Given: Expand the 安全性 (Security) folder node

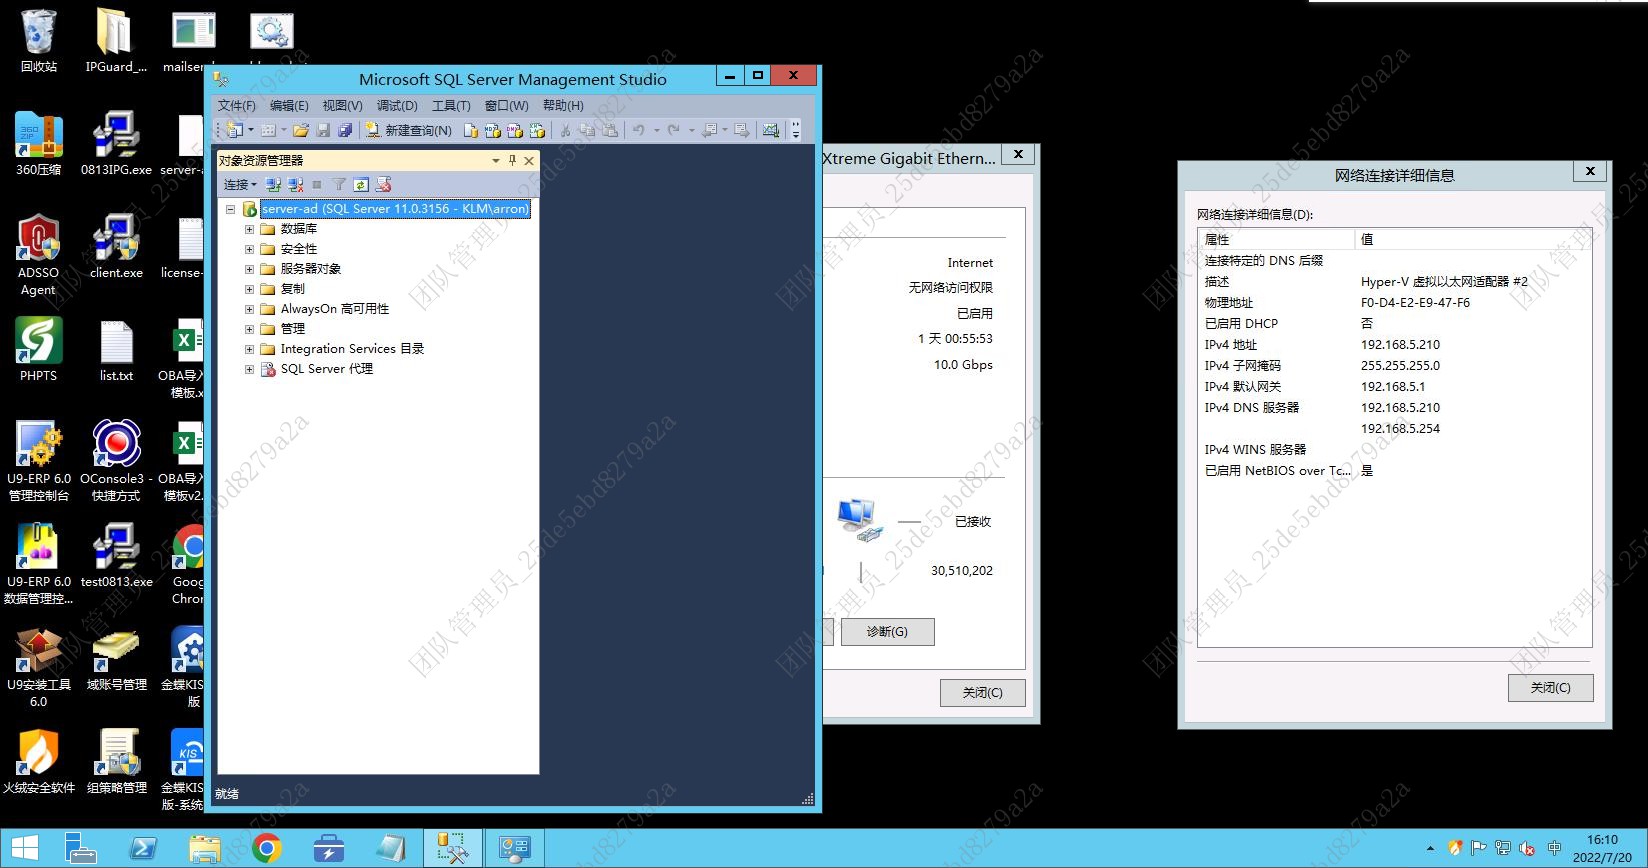Looking at the screenshot, I should click(x=249, y=249).
